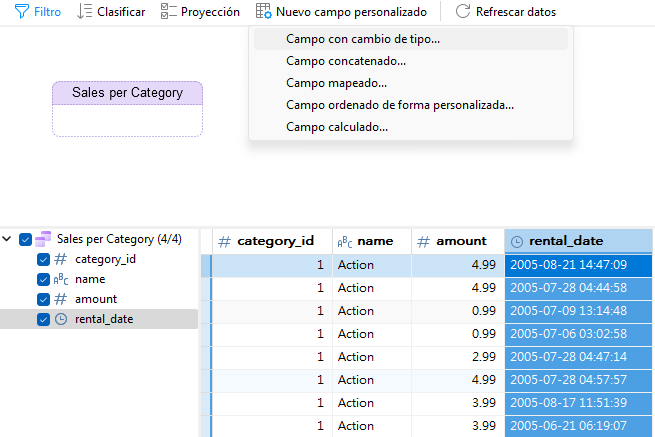This screenshot has width=655, height=437.
Task: Click the clock icon in rental_date column header
Action: [517, 242]
